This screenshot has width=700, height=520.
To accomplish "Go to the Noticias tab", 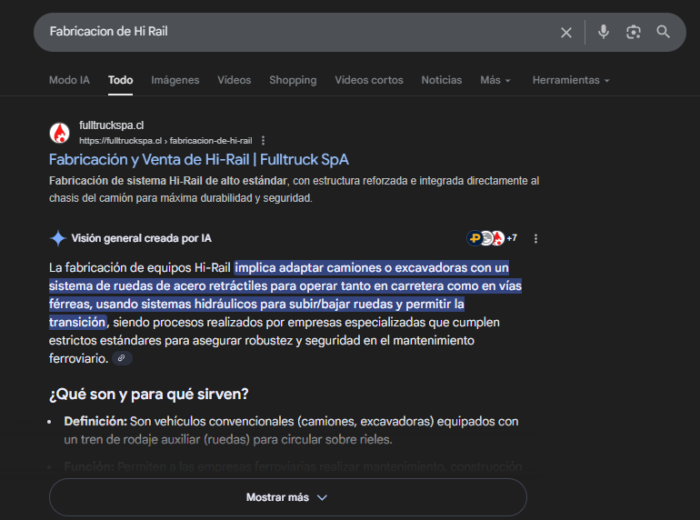I will tap(441, 80).
